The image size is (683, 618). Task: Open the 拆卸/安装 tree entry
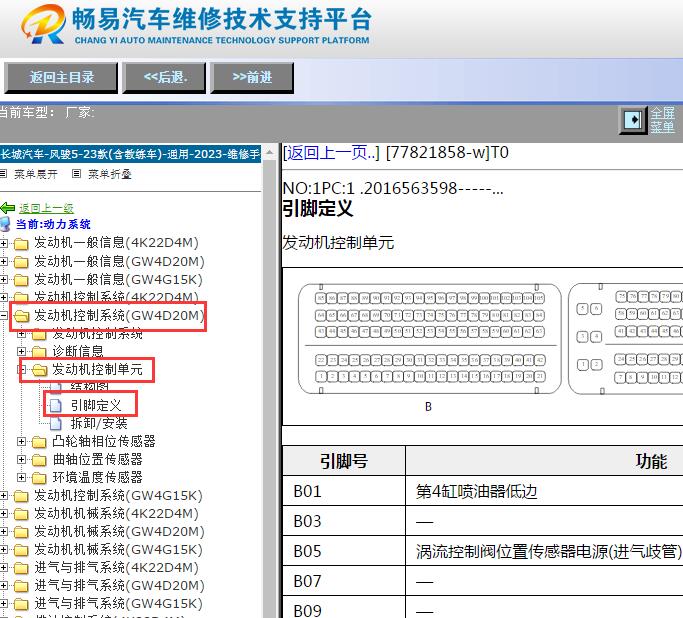click(x=99, y=423)
